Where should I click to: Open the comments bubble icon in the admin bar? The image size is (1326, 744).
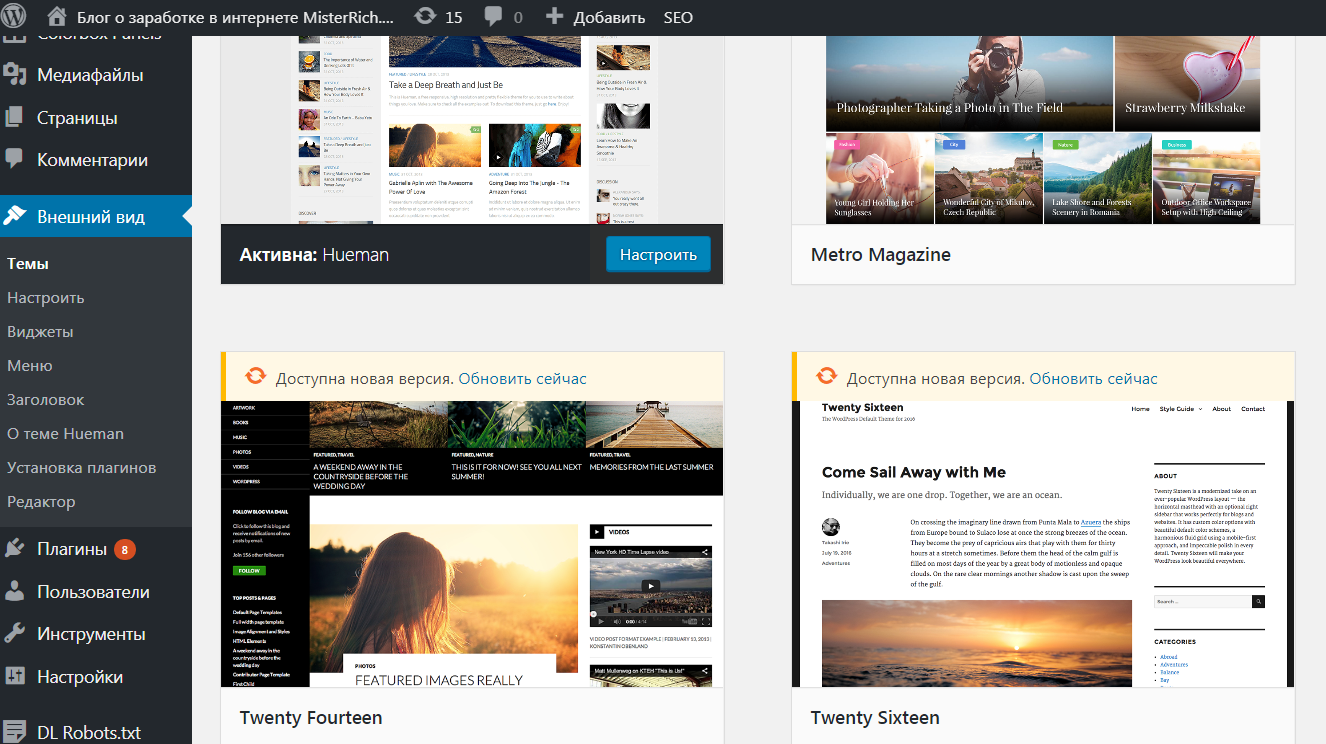click(493, 18)
